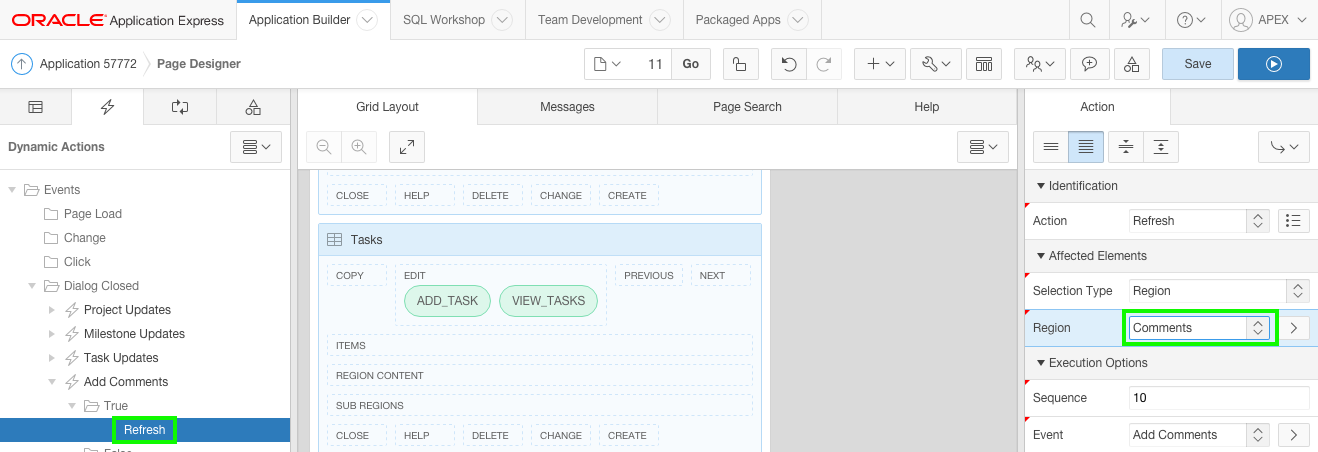1318x452 pixels.
Task: Switch to the Page Search tab
Action: (747, 107)
